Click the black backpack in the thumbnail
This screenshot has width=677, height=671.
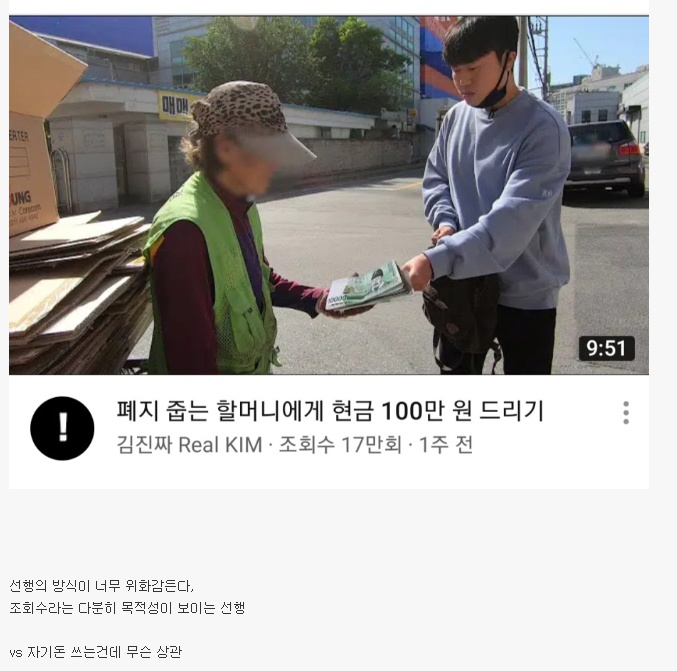tap(461, 320)
